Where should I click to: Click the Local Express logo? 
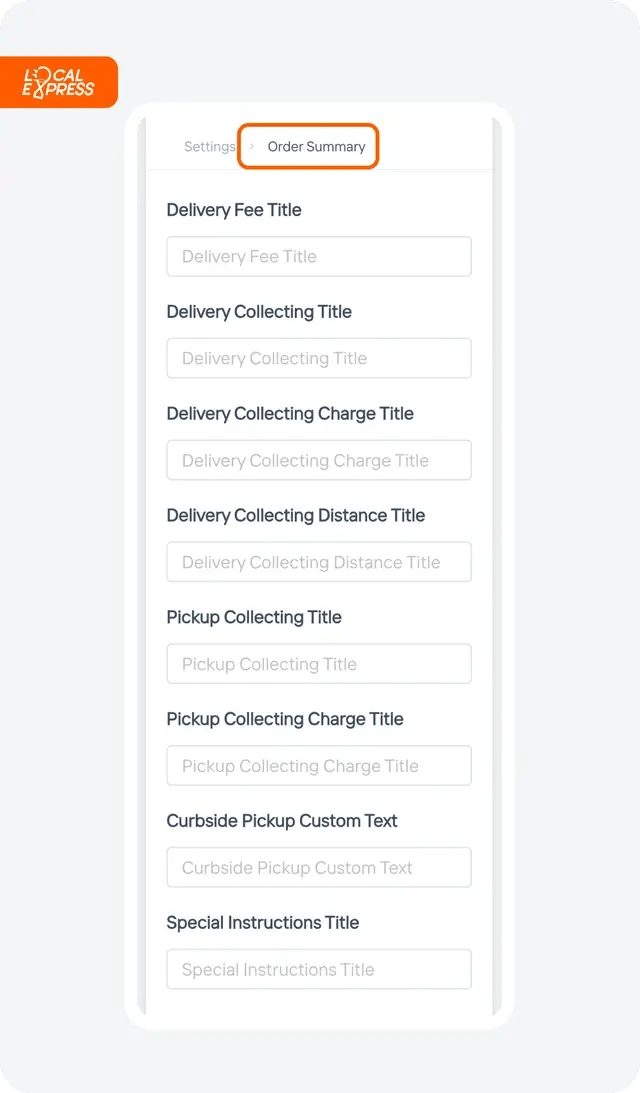click(59, 82)
